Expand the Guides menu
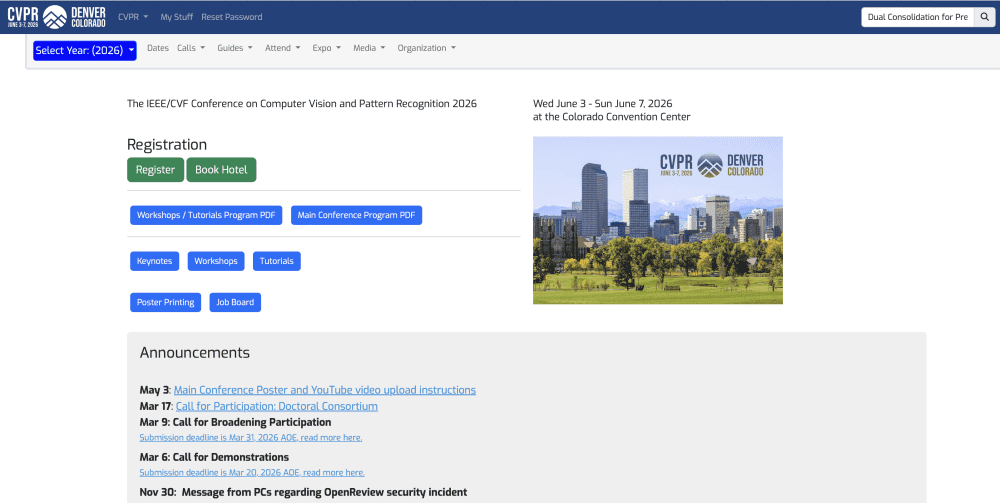Viewport: 1000px width, 503px height. click(x=235, y=48)
